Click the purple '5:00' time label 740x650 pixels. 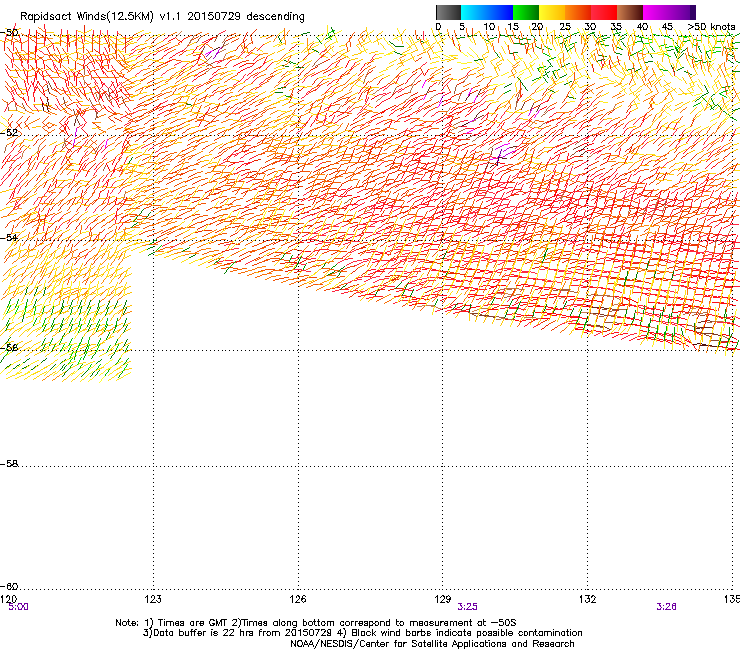[x=18, y=607]
